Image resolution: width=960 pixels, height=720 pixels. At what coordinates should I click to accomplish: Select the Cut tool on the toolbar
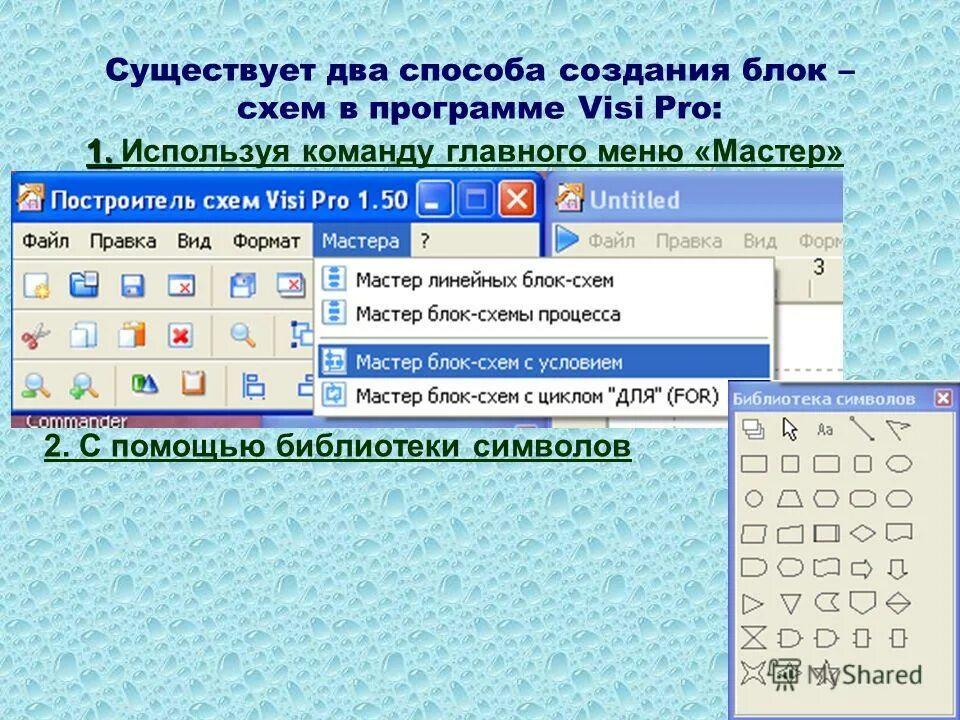[36, 332]
